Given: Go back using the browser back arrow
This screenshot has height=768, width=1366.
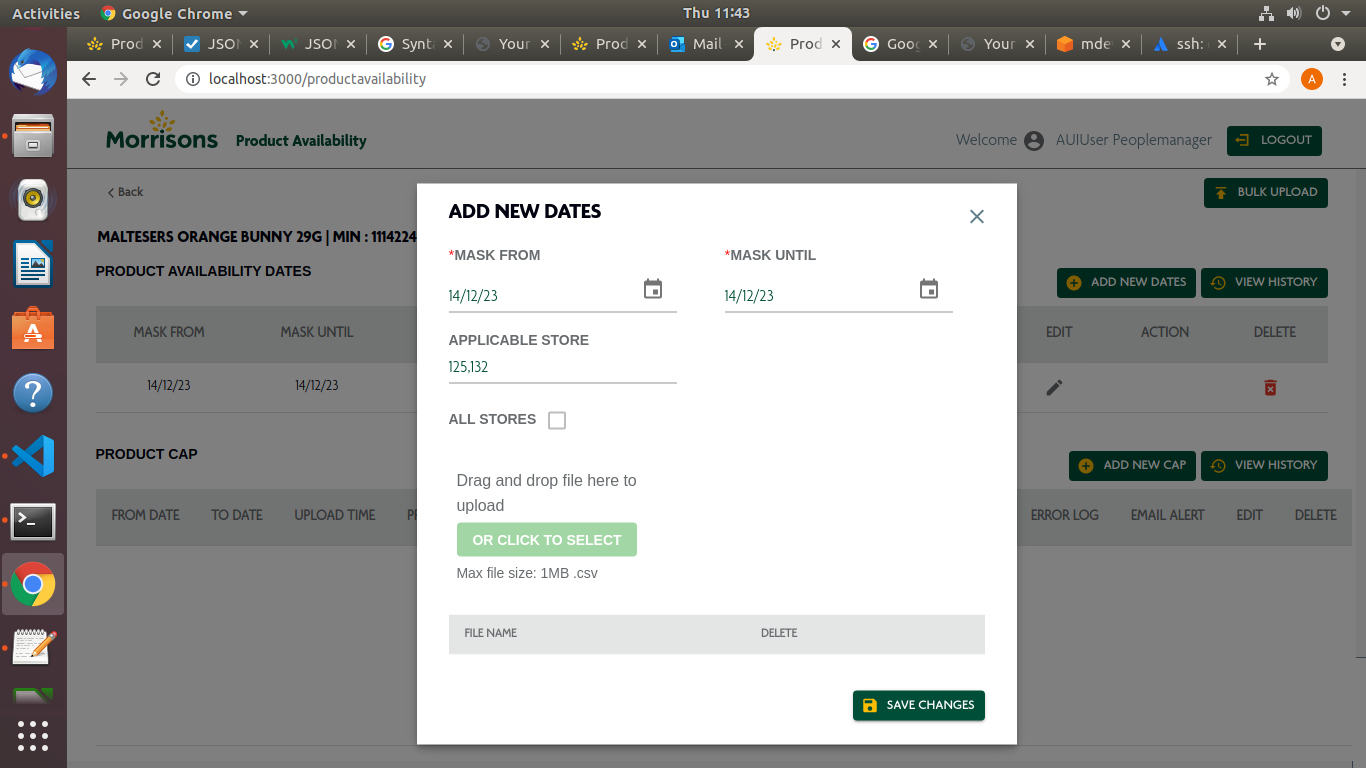Looking at the screenshot, I should coord(89,79).
